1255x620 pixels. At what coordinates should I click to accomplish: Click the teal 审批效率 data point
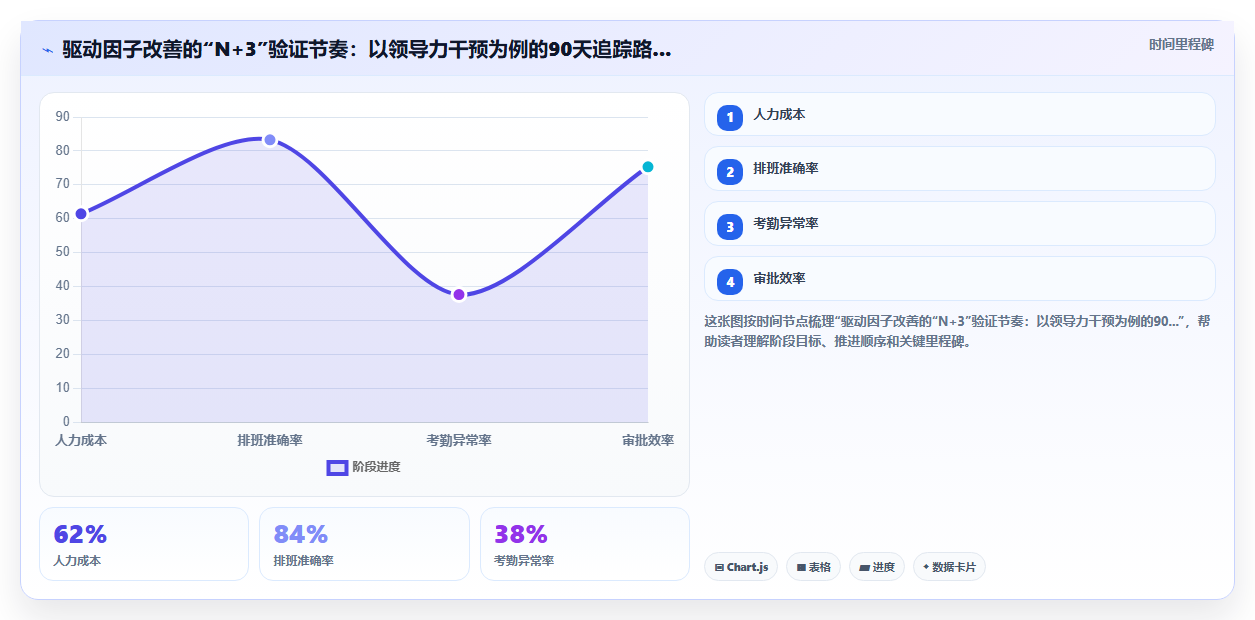(648, 167)
